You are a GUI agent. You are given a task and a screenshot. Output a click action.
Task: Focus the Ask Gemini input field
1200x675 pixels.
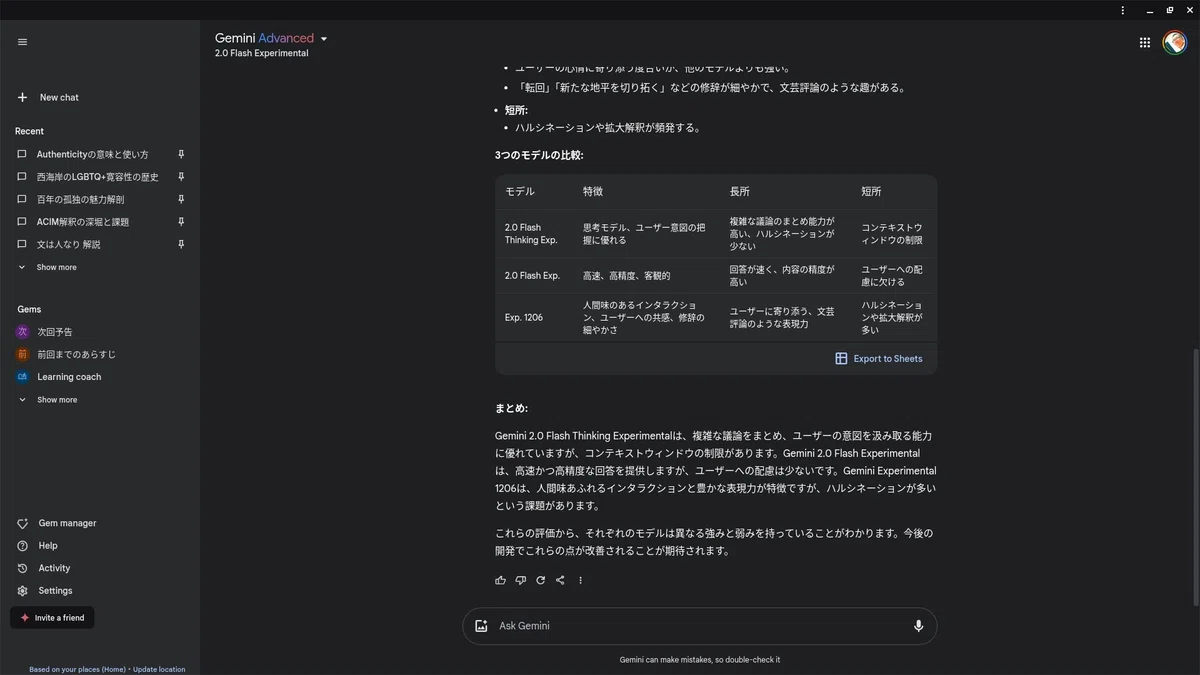[700, 626]
